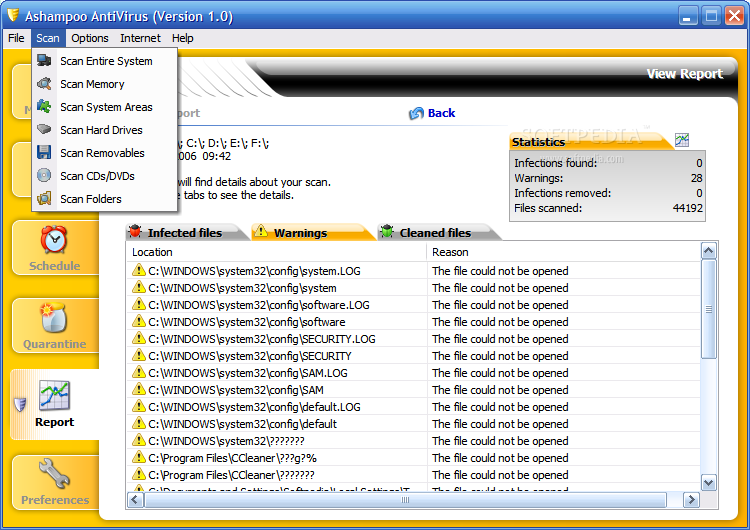Open Quarantine via the jar icon
The image size is (750, 530).
coord(53,318)
